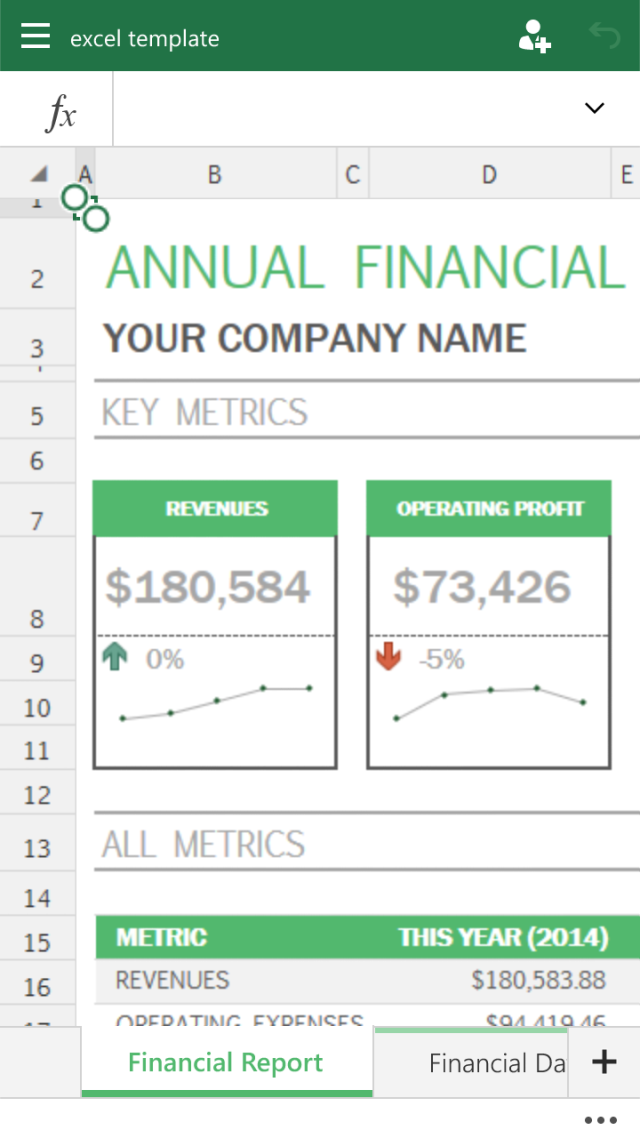The image size is (640, 1138).
Task: Select column B header
Action: coord(215,175)
